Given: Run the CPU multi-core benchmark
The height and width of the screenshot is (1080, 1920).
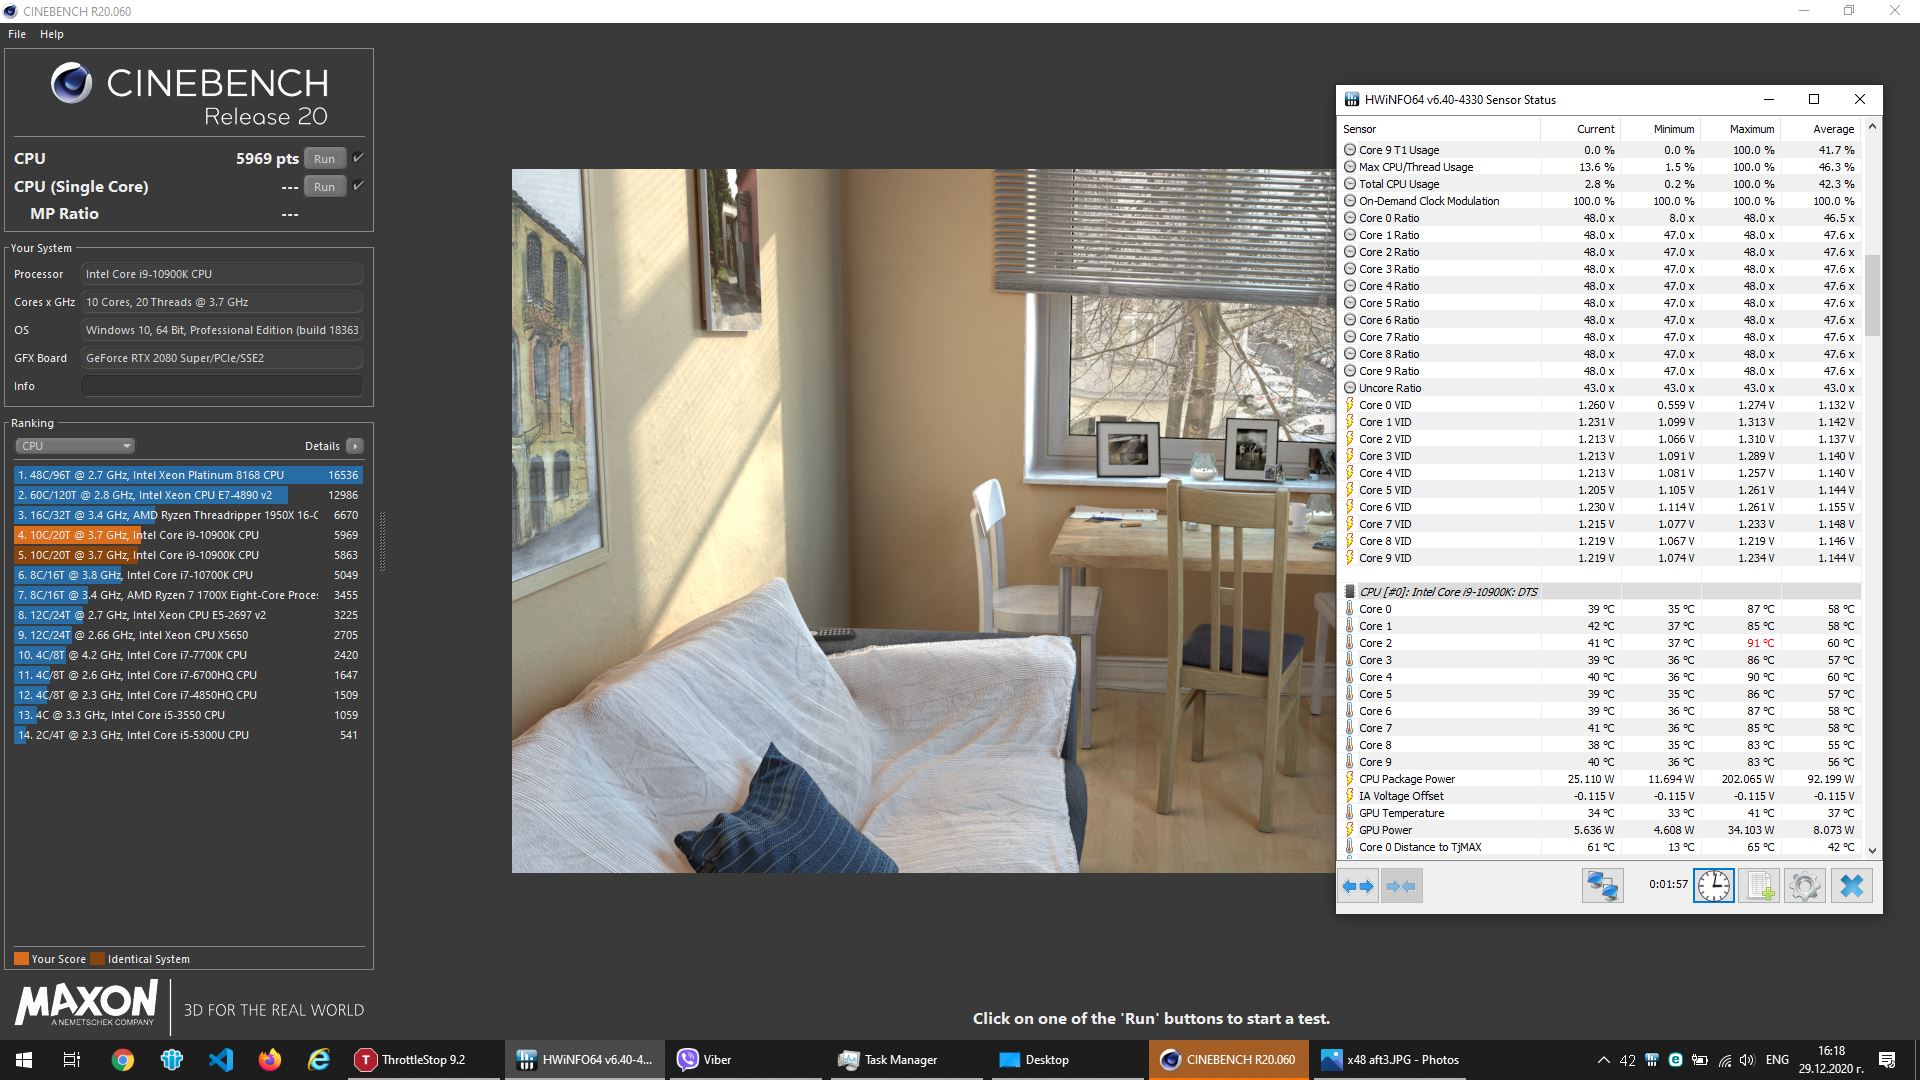Looking at the screenshot, I should point(324,159).
